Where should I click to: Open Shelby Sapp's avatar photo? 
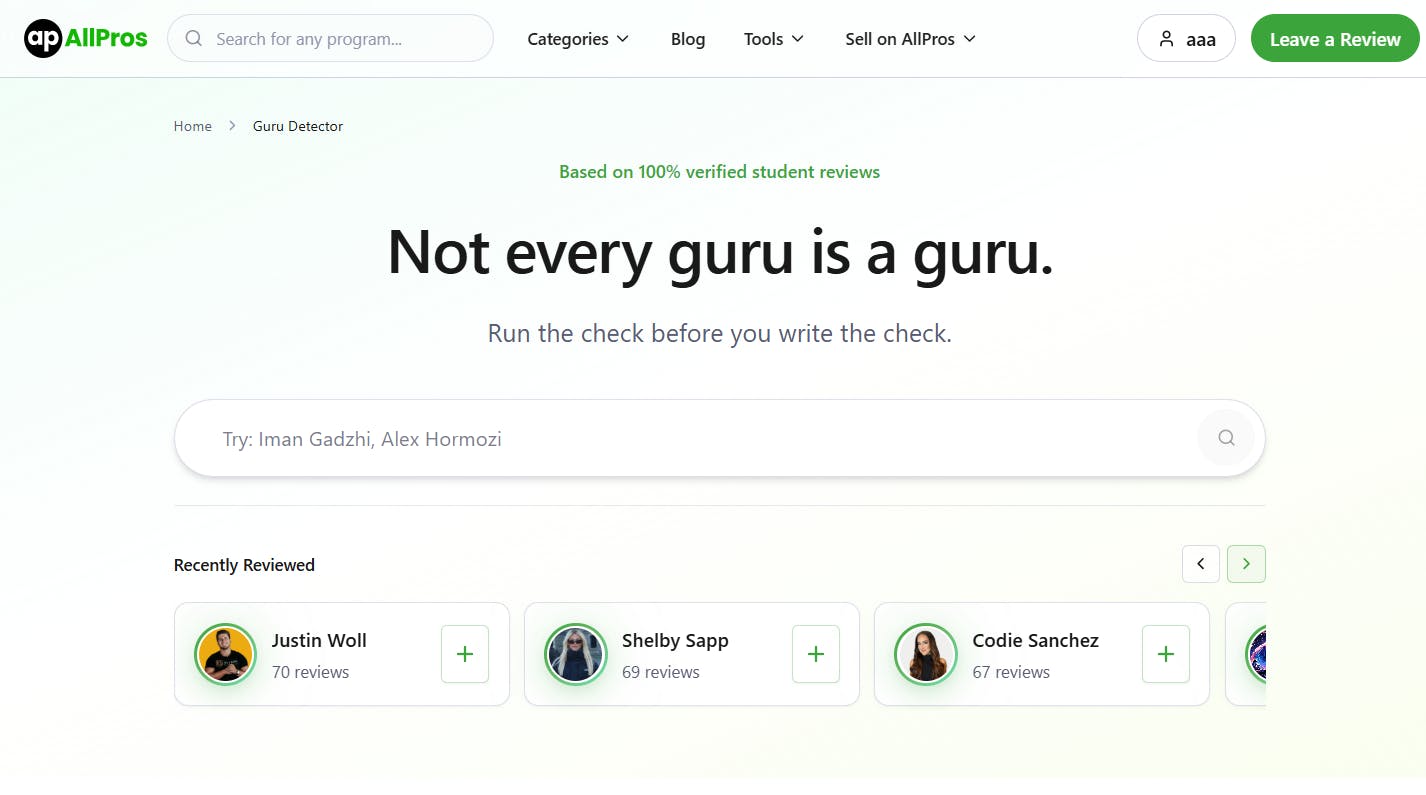(576, 654)
